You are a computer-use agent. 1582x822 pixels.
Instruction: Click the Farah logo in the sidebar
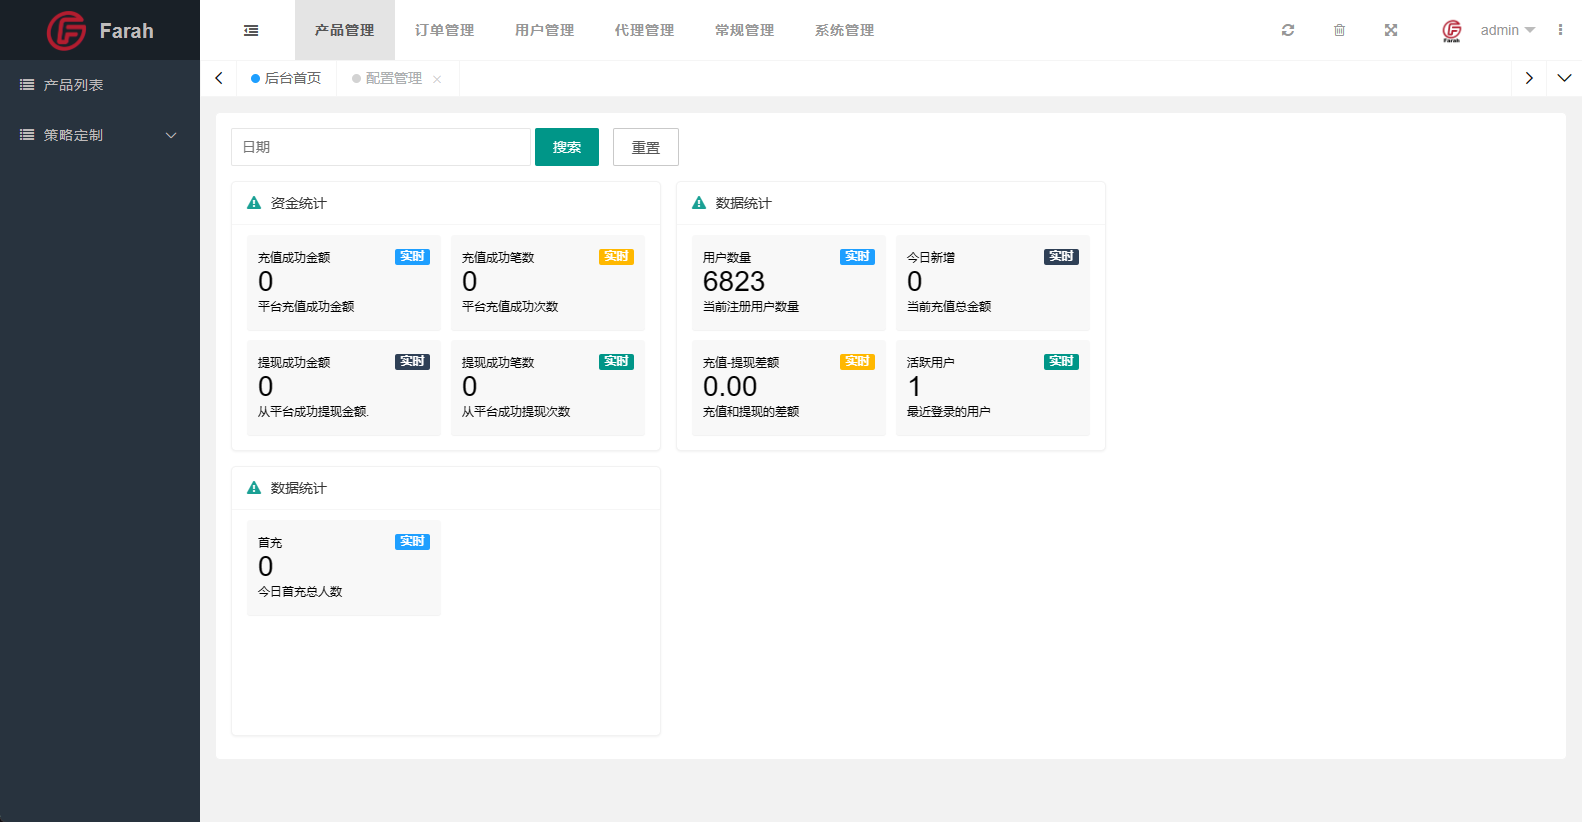tap(100, 31)
